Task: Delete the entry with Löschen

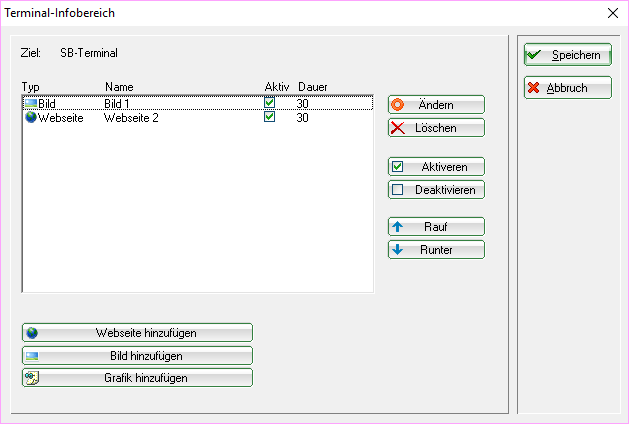Action: [436, 128]
